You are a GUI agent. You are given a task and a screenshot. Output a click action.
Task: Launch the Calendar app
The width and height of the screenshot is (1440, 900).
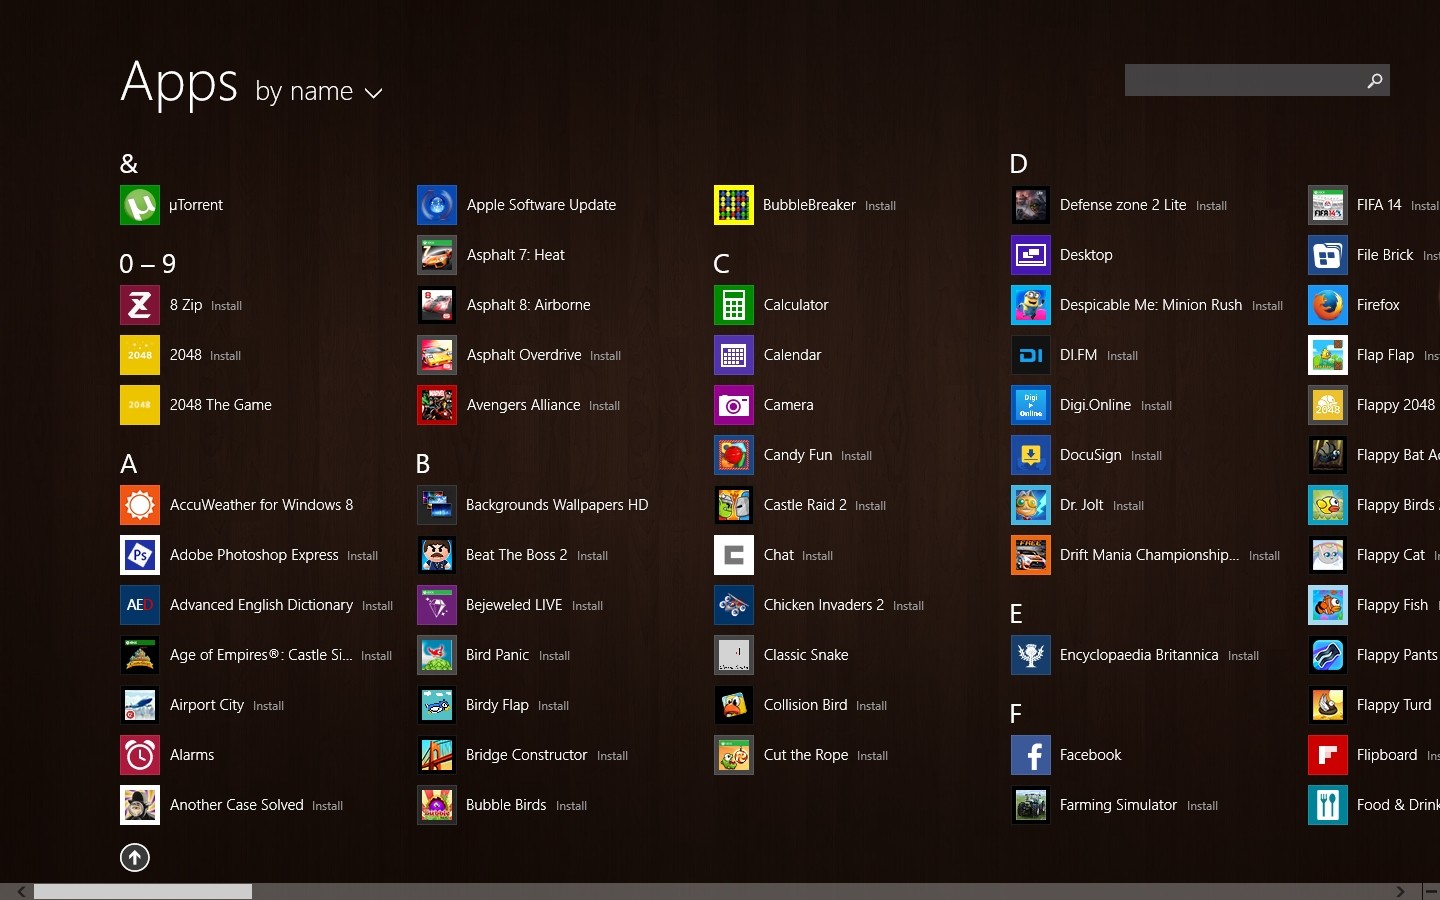point(793,355)
